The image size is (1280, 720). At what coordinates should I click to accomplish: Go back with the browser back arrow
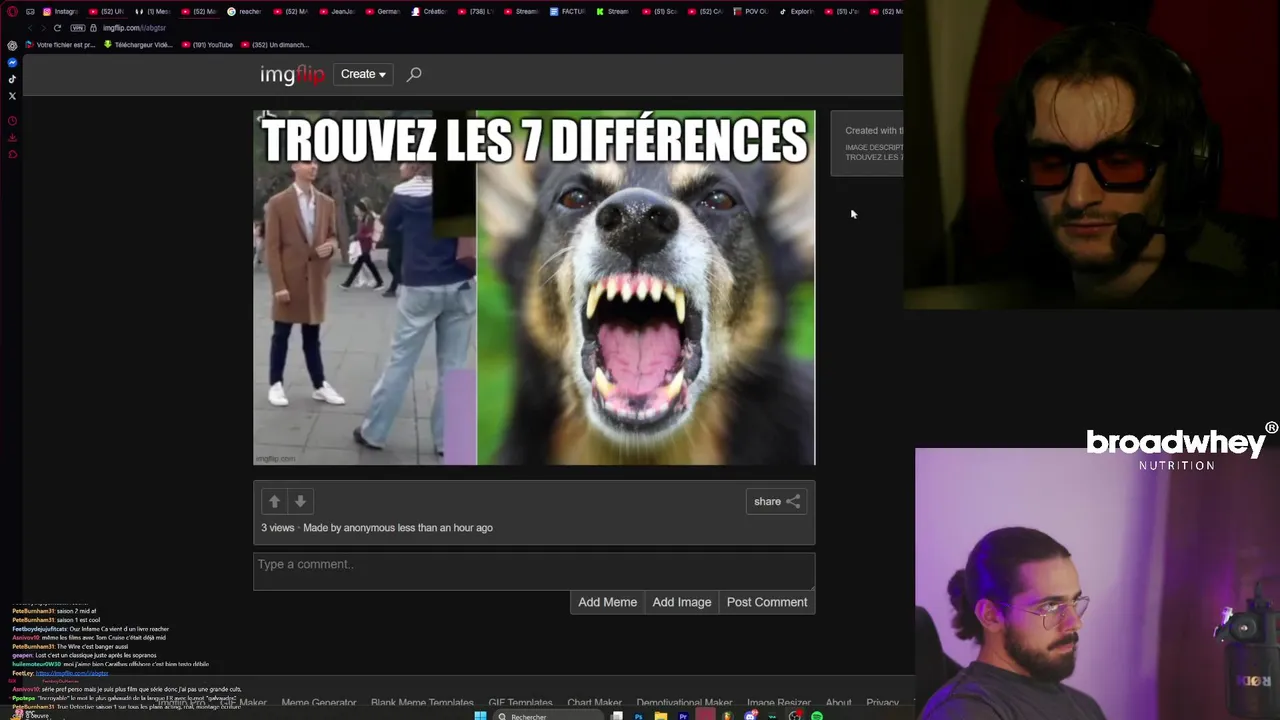(x=29, y=28)
